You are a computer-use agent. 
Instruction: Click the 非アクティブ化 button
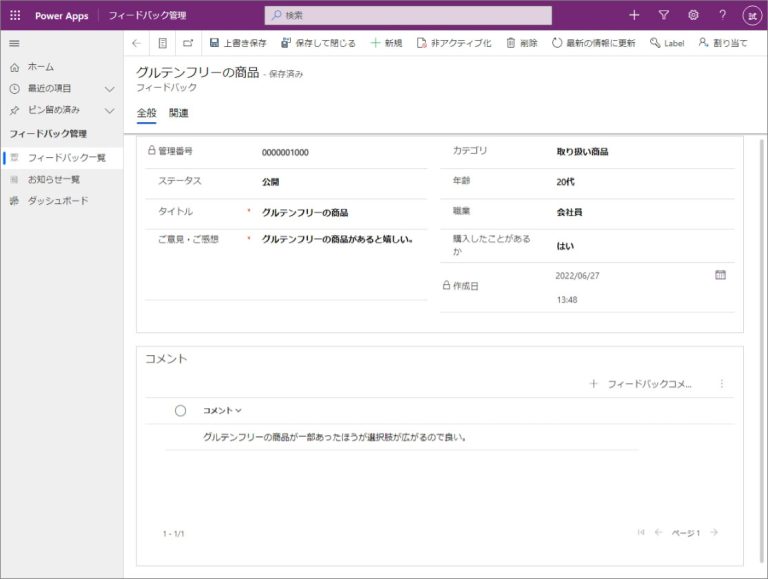coord(453,43)
